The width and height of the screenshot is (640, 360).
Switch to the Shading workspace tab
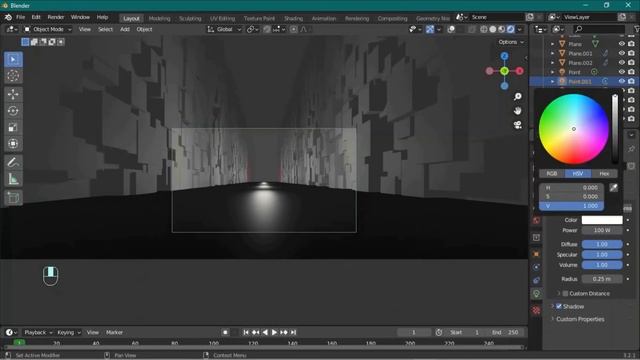point(293,18)
